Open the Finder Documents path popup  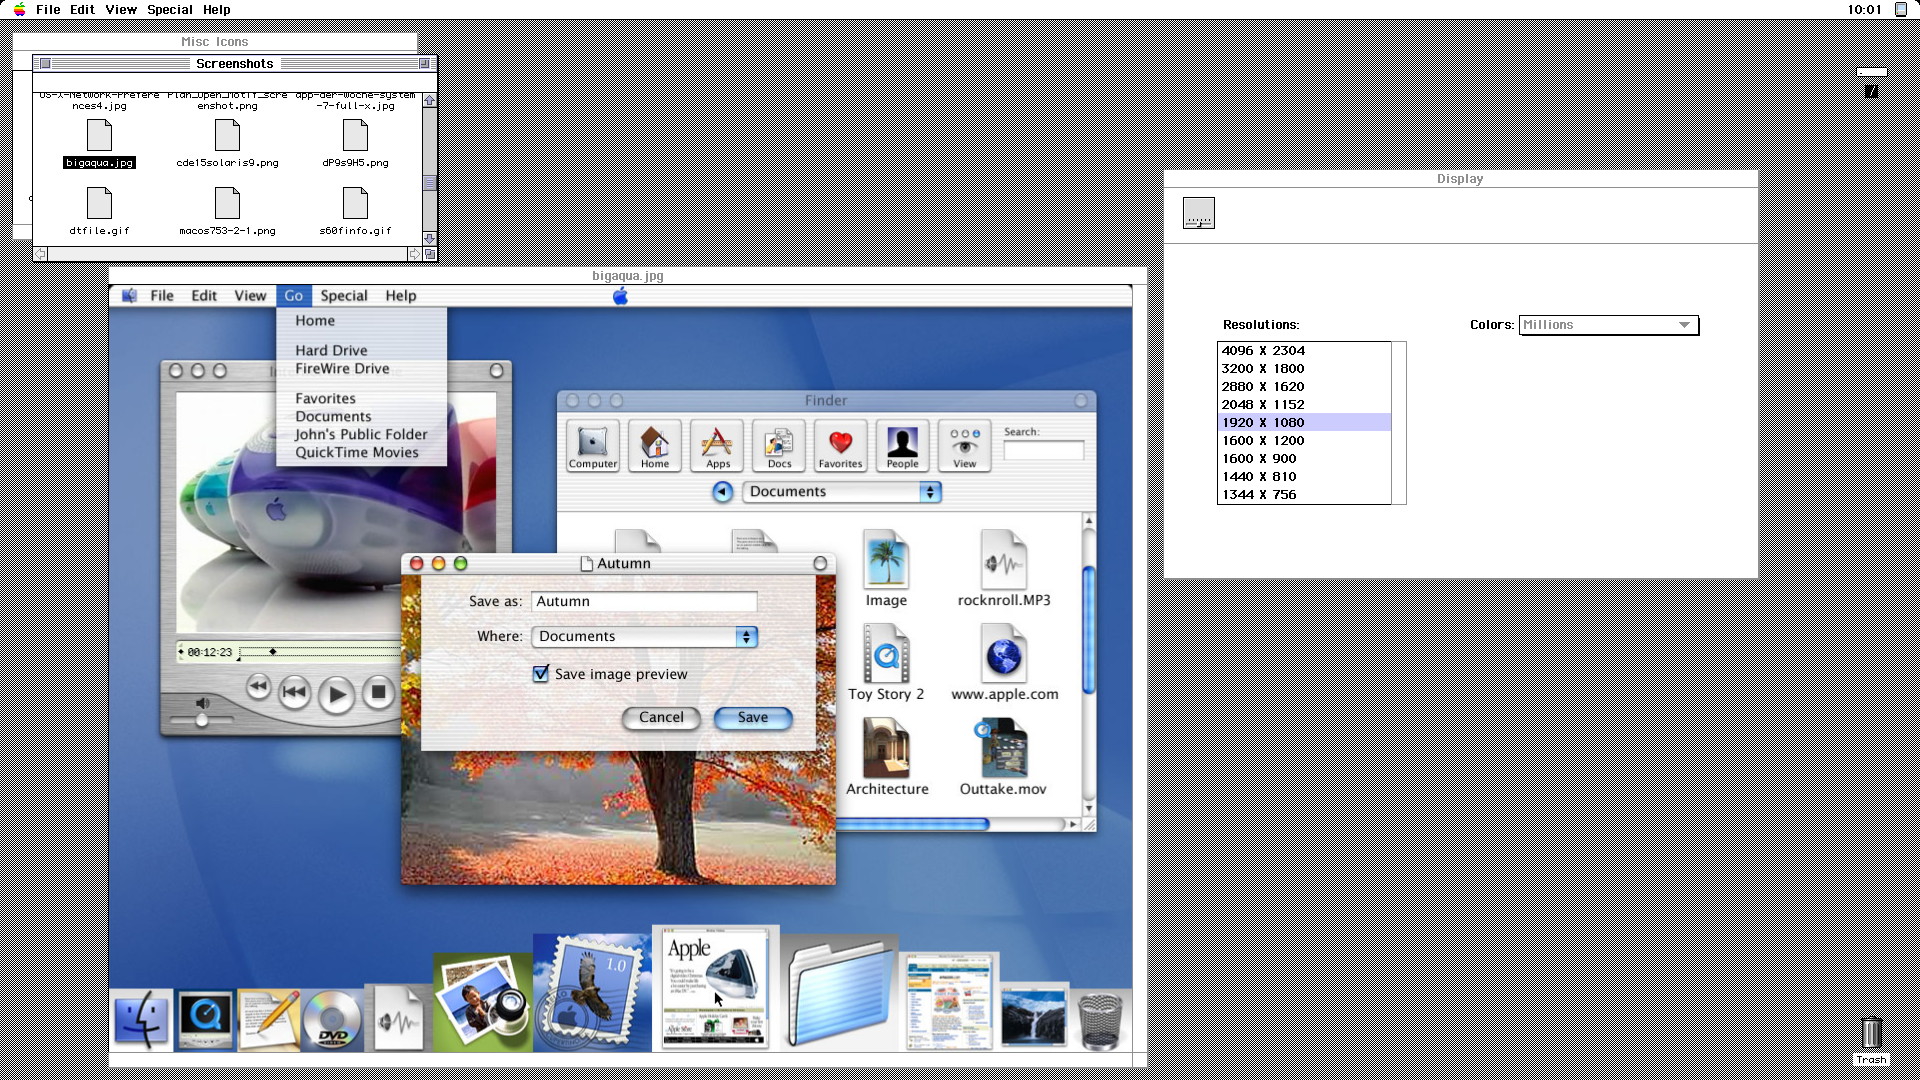tap(842, 492)
